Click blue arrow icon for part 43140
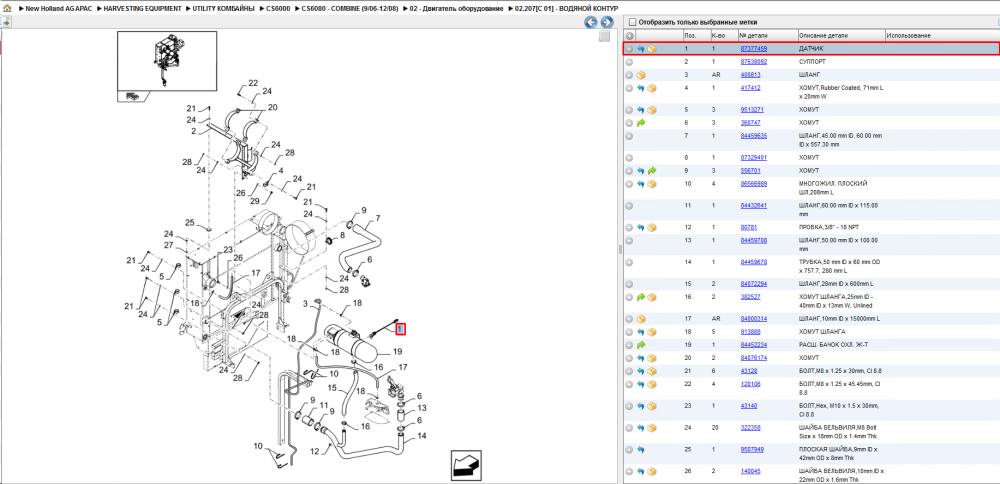Screen dimensions: 1000x484 point(640,406)
